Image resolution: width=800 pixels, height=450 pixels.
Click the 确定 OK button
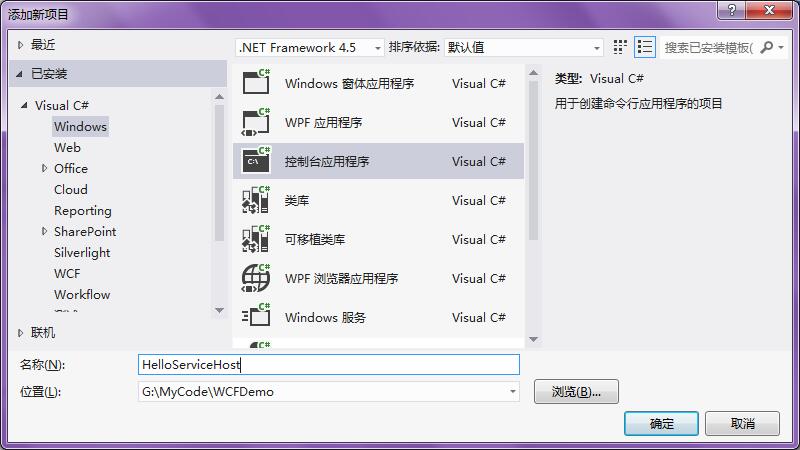pos(661,423)
